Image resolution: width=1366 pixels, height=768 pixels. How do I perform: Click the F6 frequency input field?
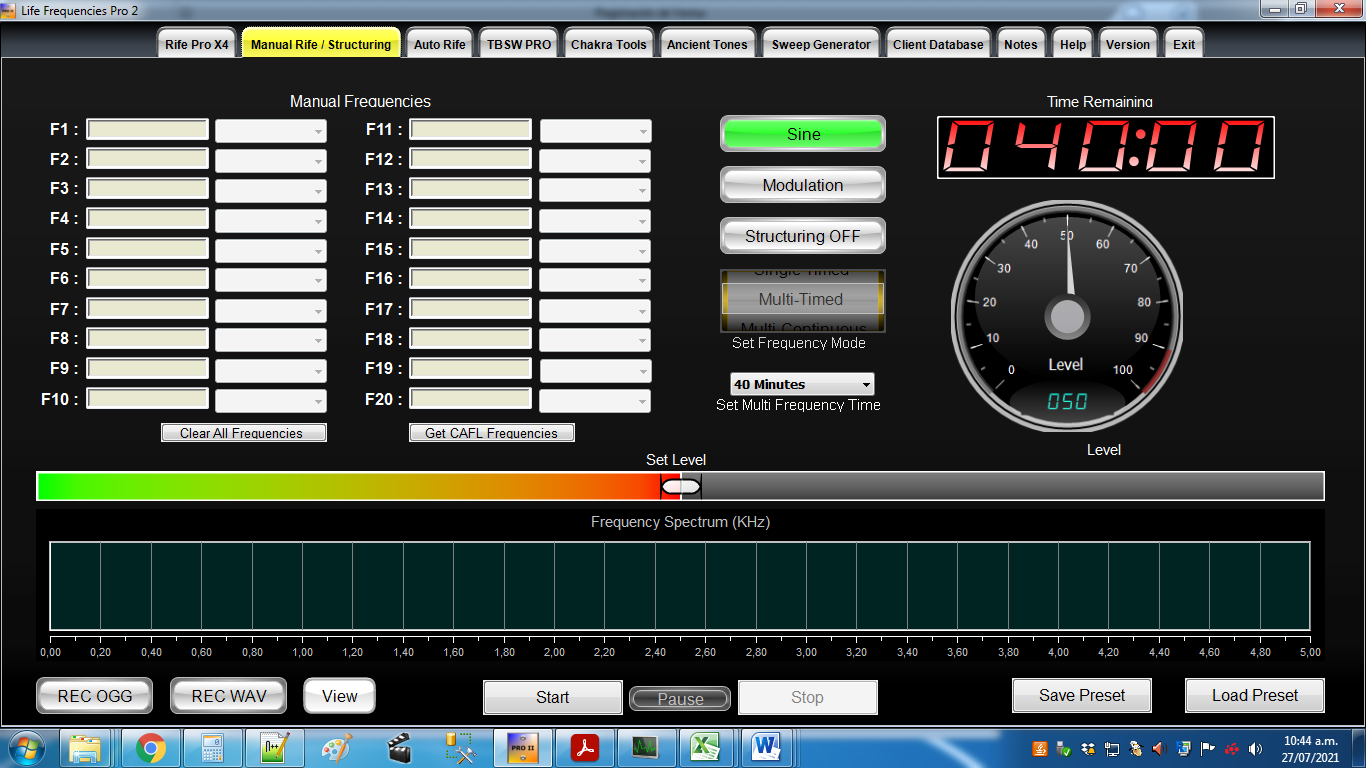click(148, 278)
